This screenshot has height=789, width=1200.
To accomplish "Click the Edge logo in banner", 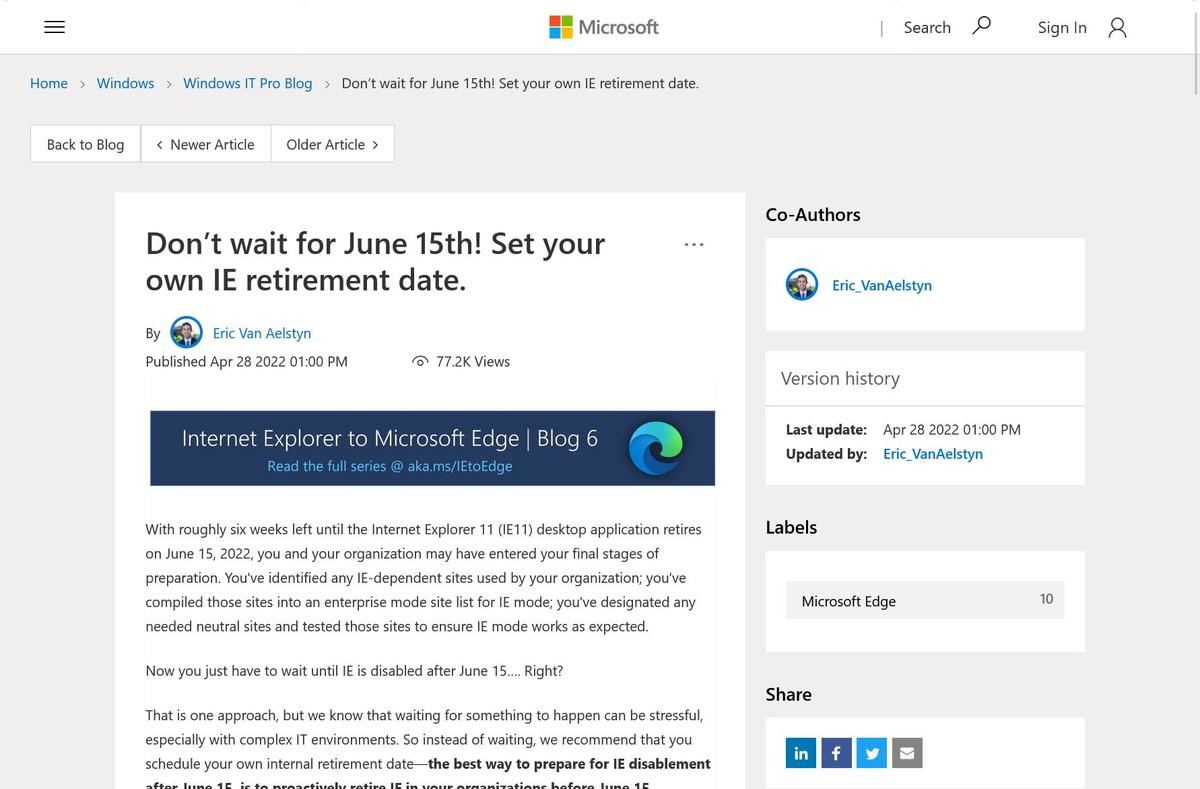I will click(656, 448).
